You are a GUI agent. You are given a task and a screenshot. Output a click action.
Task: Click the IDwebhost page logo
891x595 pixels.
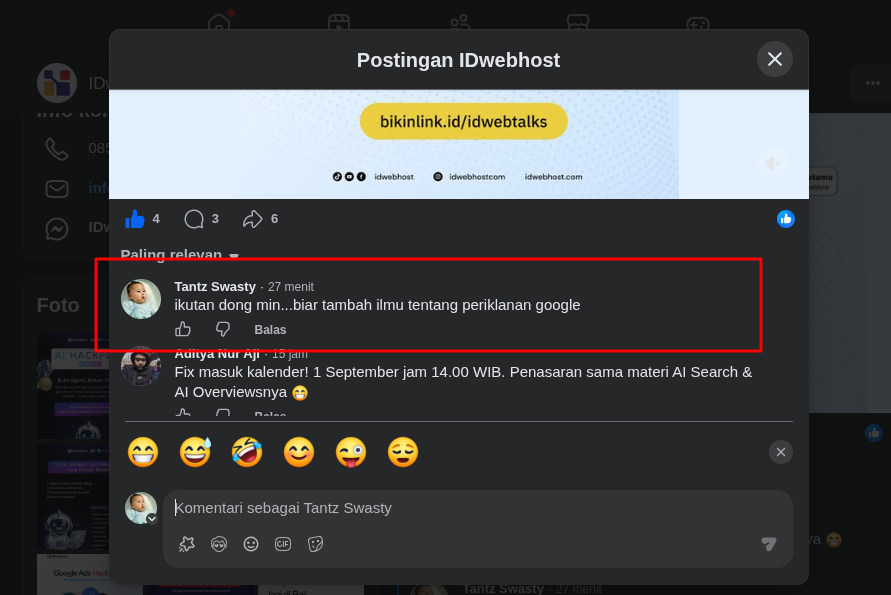[x=57, y=82]
